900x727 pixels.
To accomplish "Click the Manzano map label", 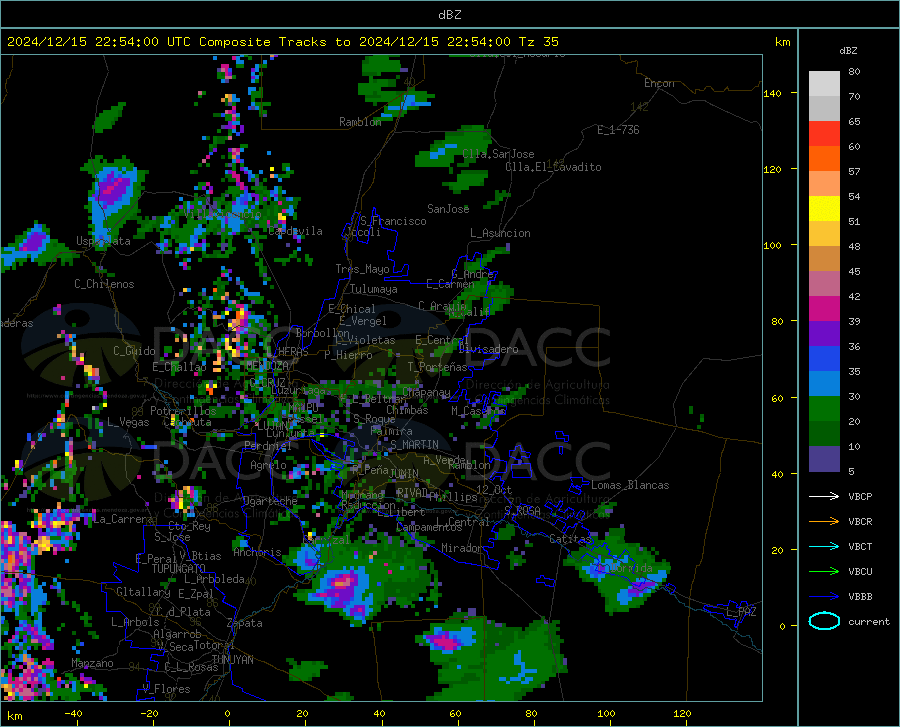I will tap(92, 663).
